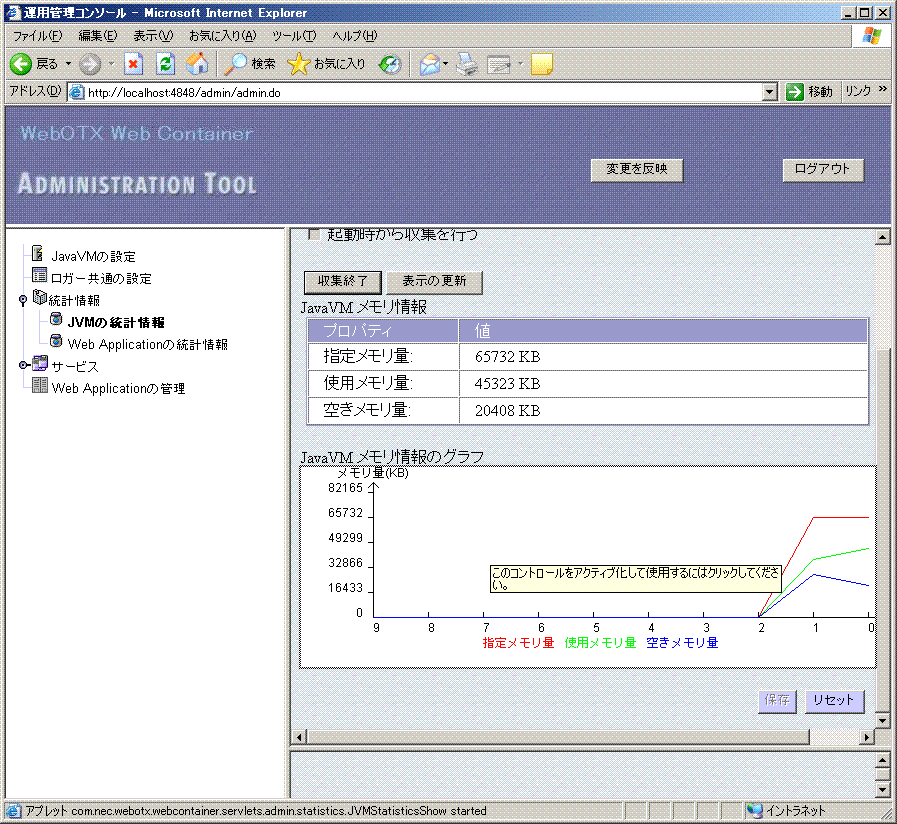Click the Forward navigation arrow
Image resolution: width=897 pixels, height=824 pixels.
point(90,64)
